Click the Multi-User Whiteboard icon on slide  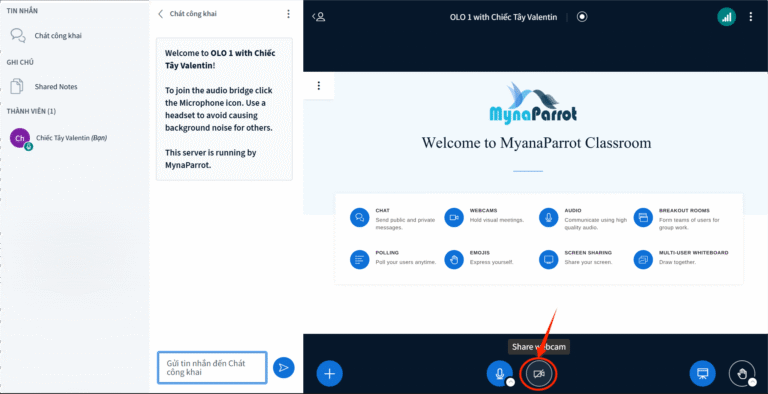pos(643,259)
